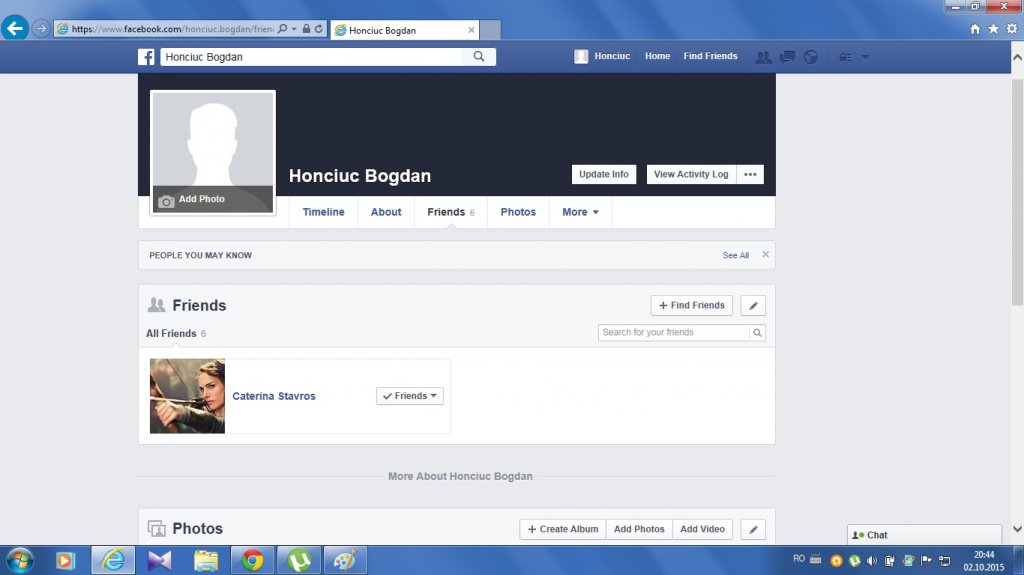Open friend requests icon
The height and width of the screenshot is (575, 1024).
(x=763, y=57)
